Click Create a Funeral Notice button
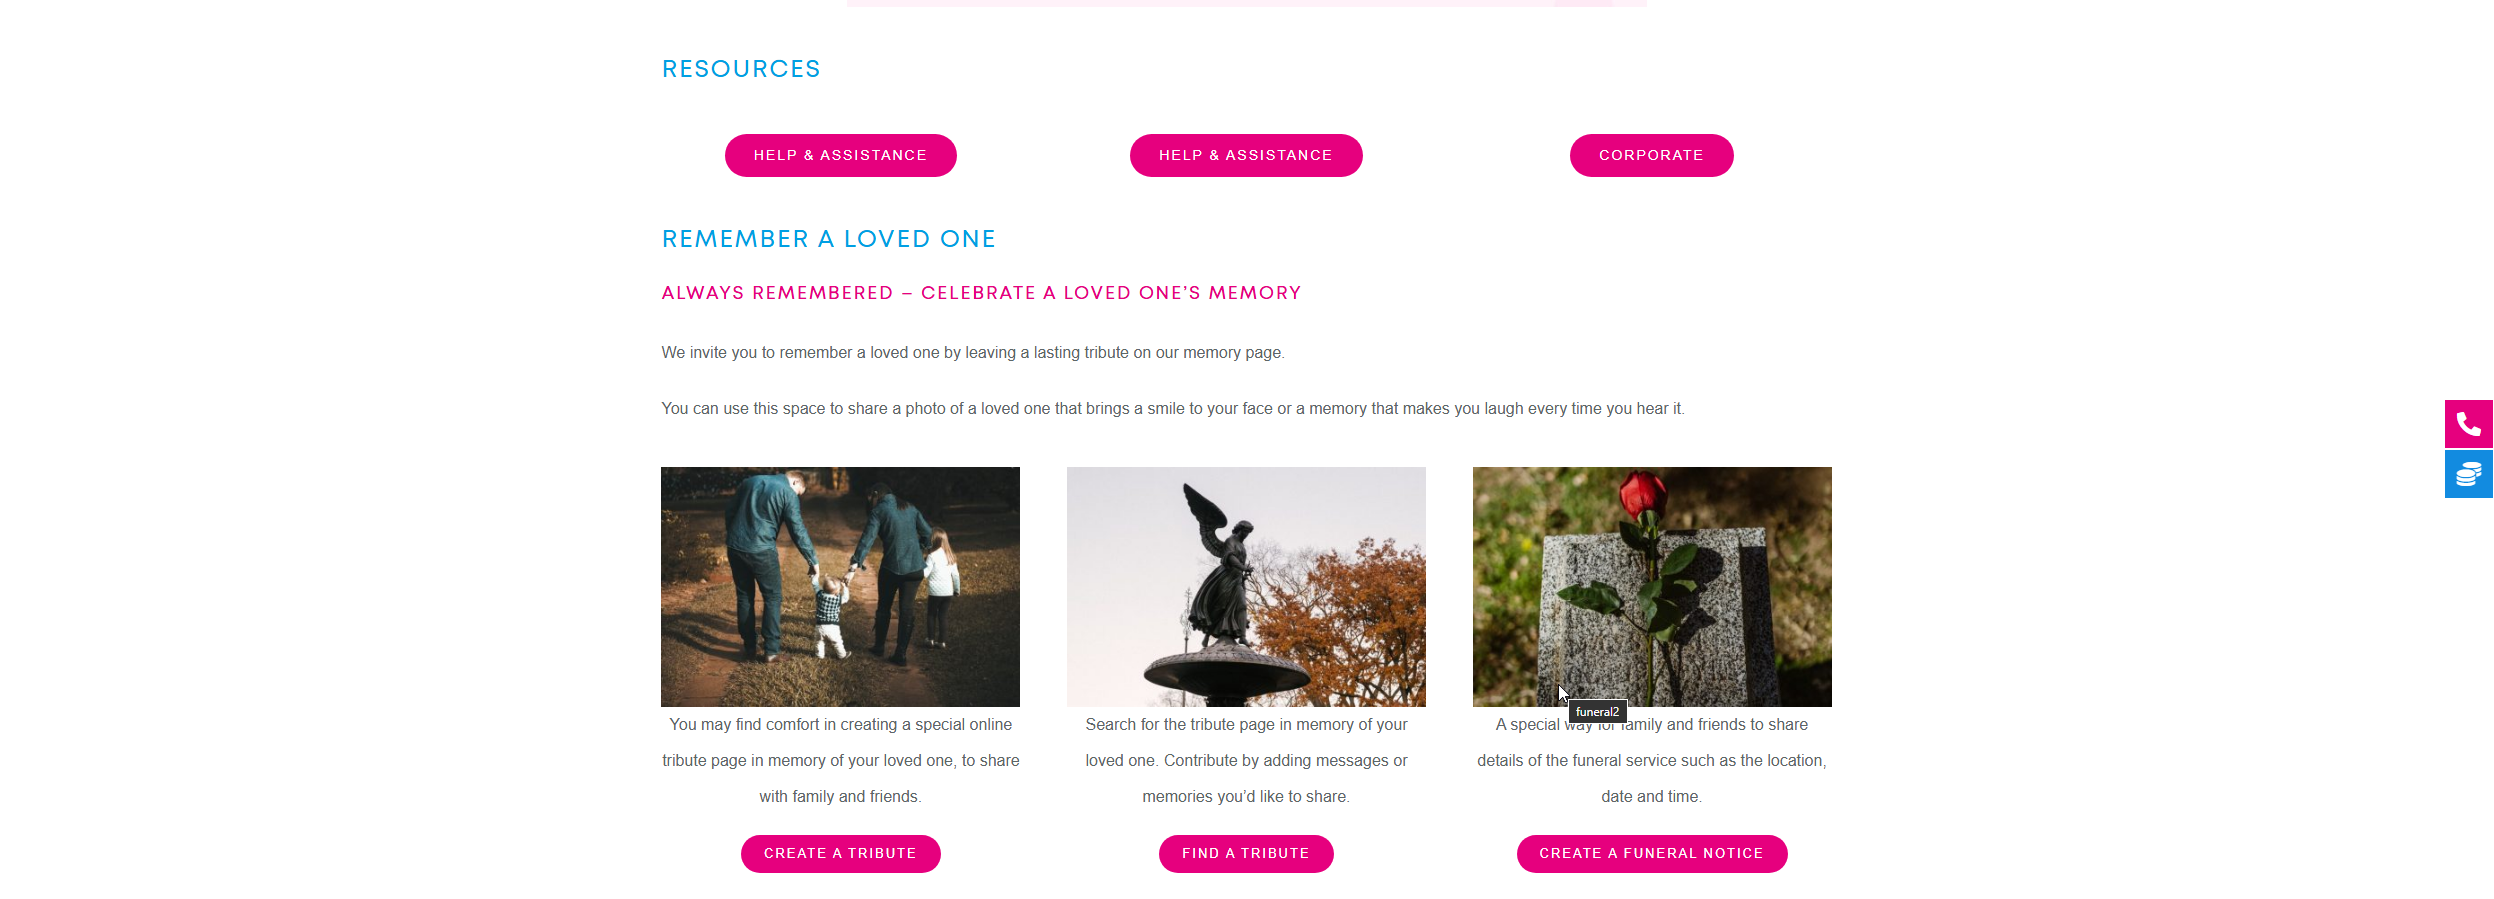 1651,853
